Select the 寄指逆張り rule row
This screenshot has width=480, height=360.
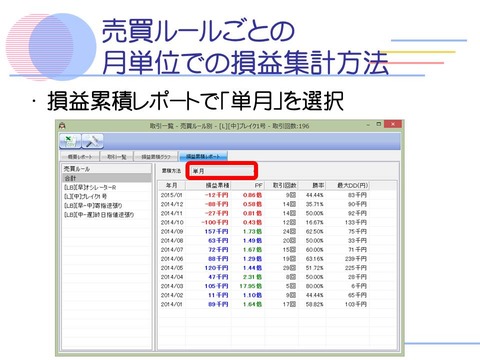(x=106, y=205)
